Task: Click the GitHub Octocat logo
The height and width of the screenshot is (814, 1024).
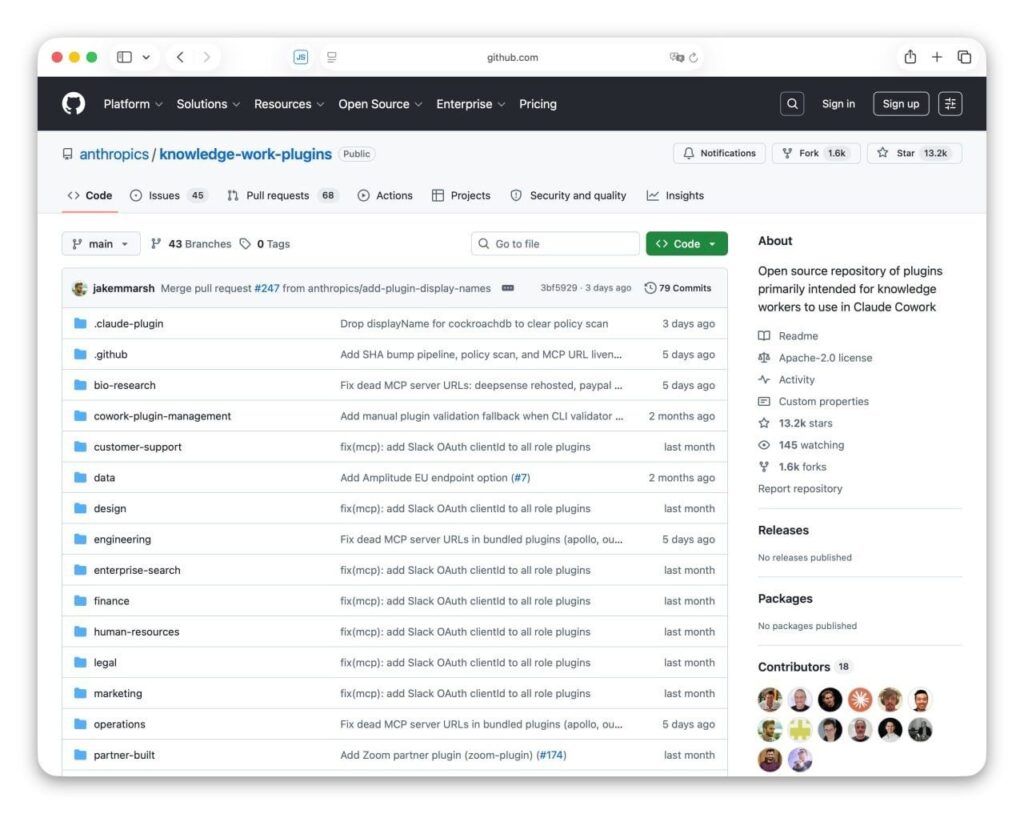Action: (x=73, y=104)
